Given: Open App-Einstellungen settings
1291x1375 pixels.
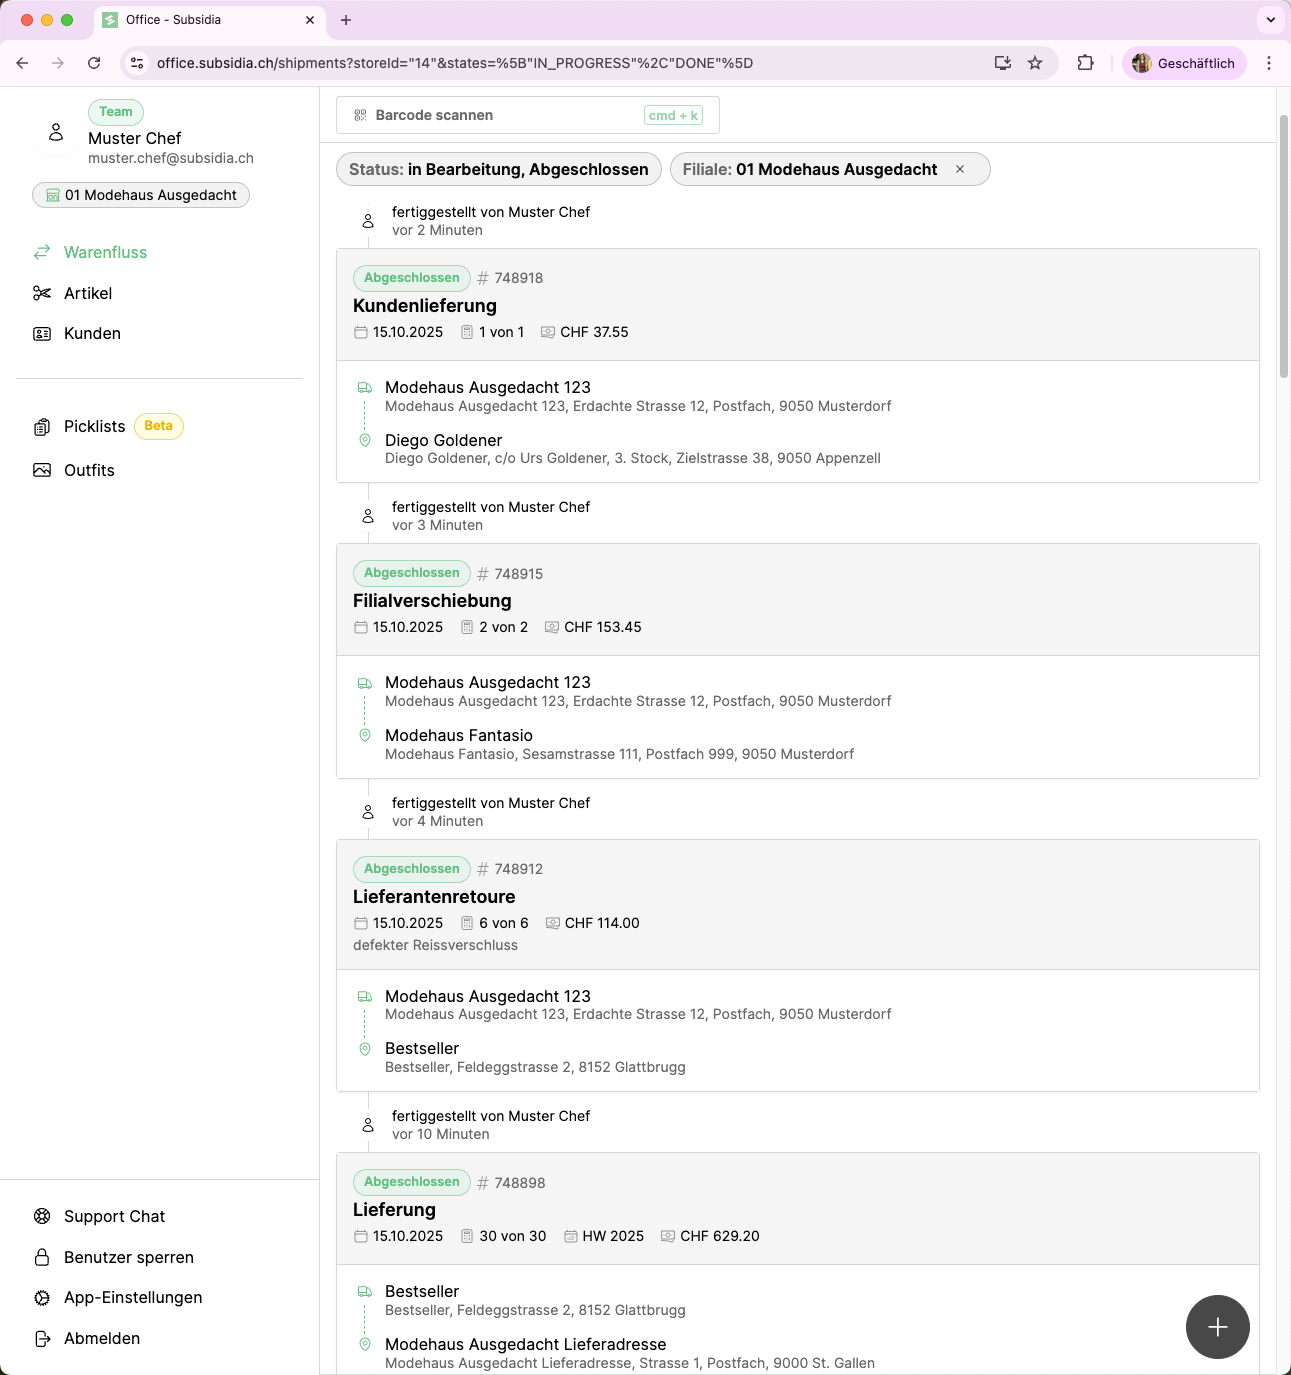Looking at the screenshot, I should (x=132, y=1297).
